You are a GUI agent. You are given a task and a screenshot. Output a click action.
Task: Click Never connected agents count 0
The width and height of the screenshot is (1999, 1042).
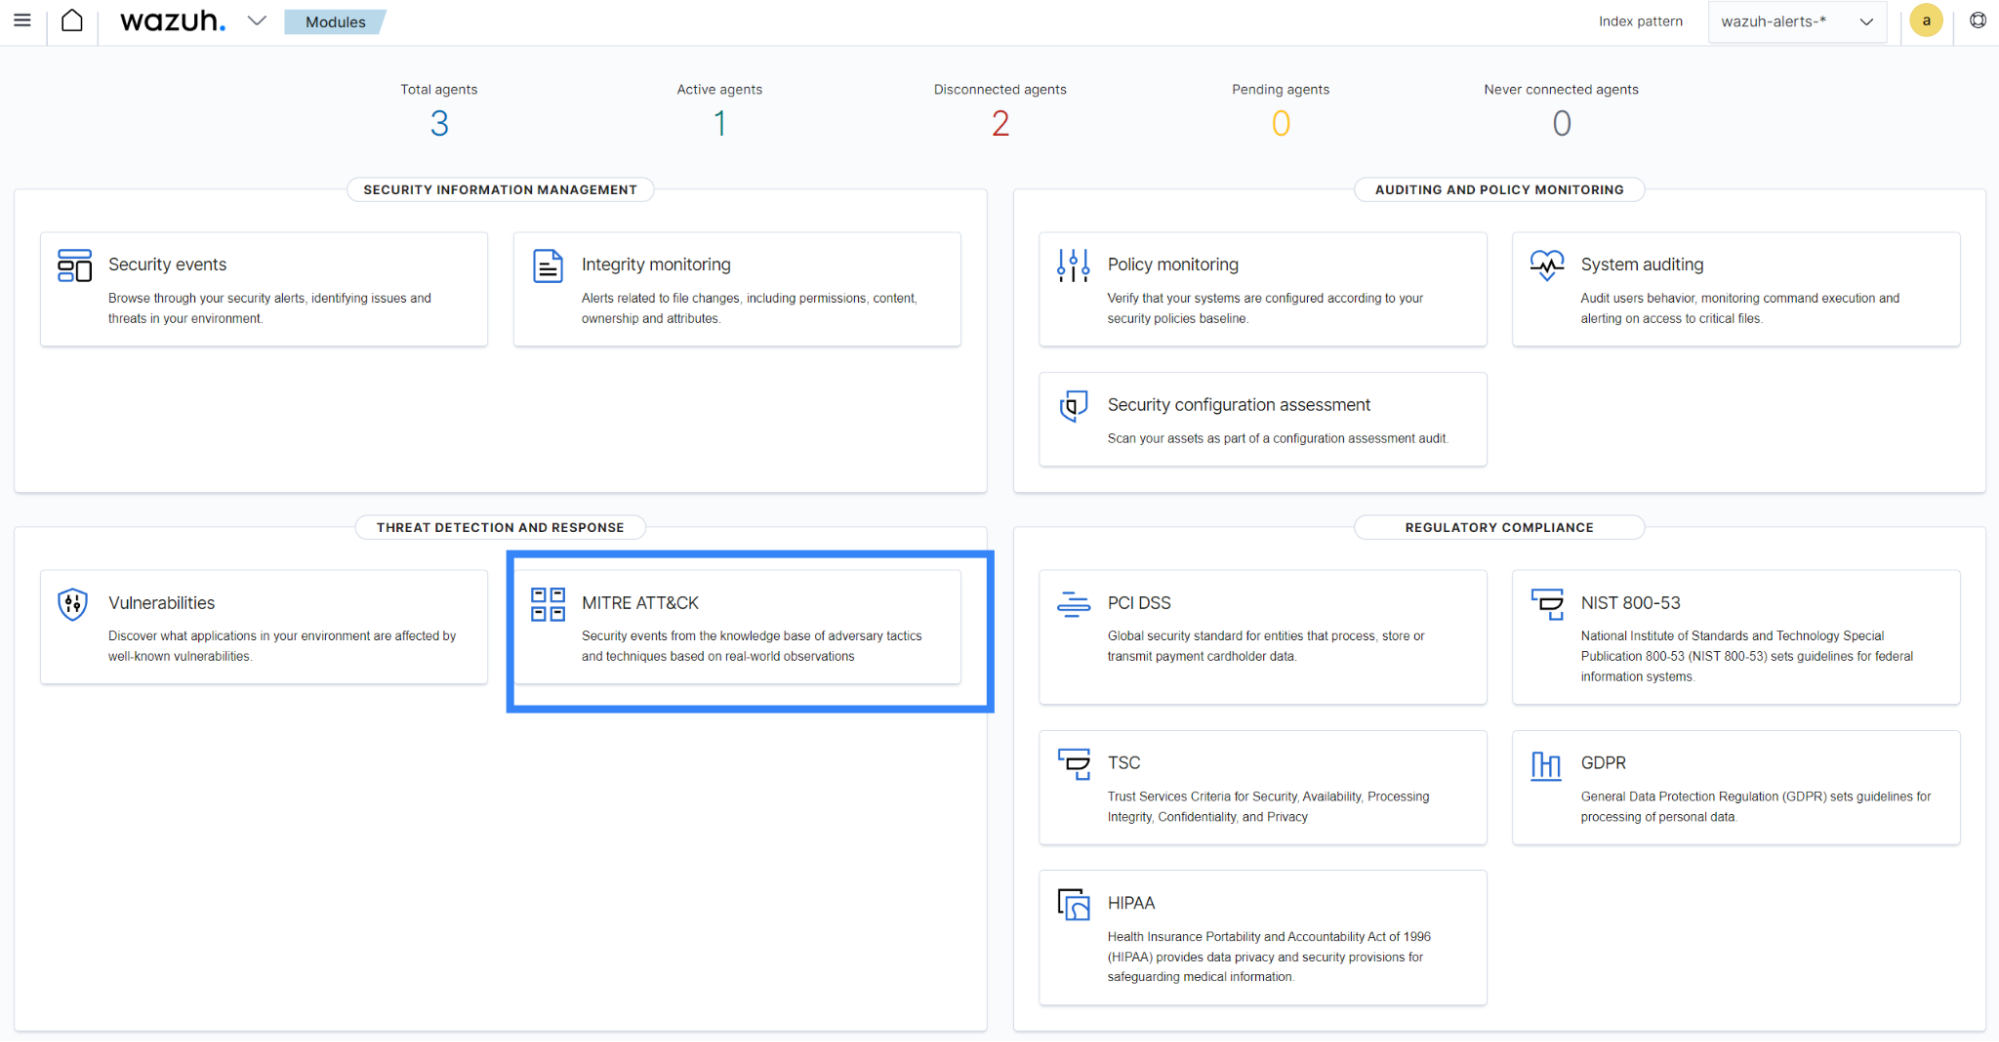[x=1561, y=123]
